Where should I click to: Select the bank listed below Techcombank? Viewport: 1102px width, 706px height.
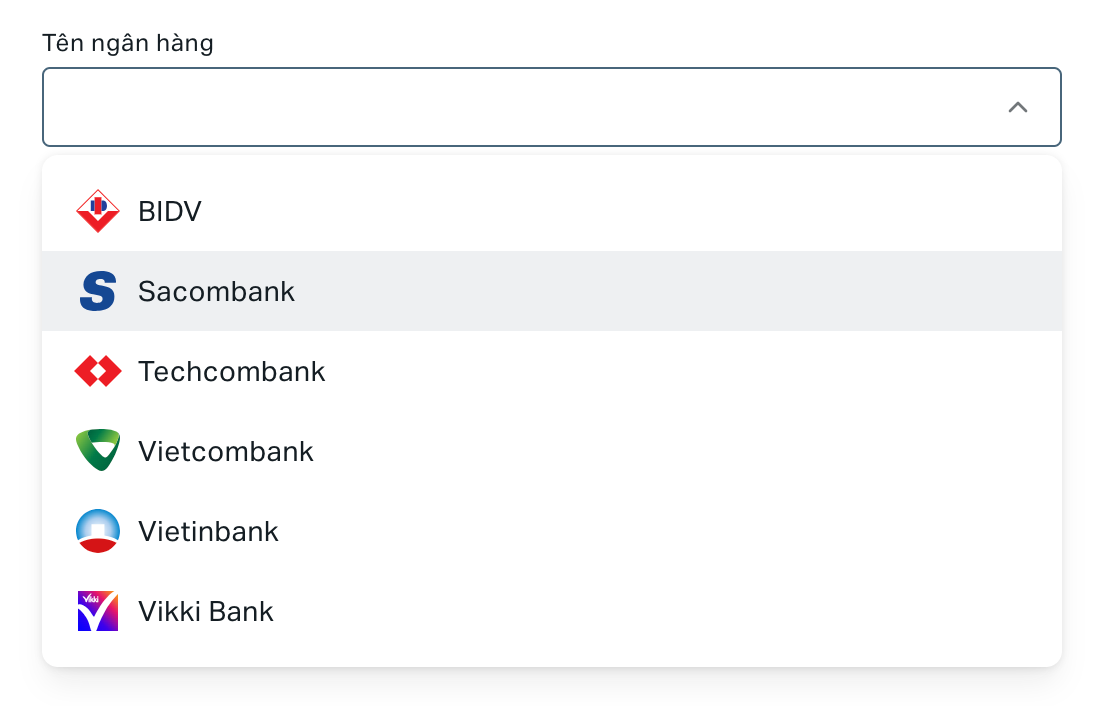[x=550, y=451]
